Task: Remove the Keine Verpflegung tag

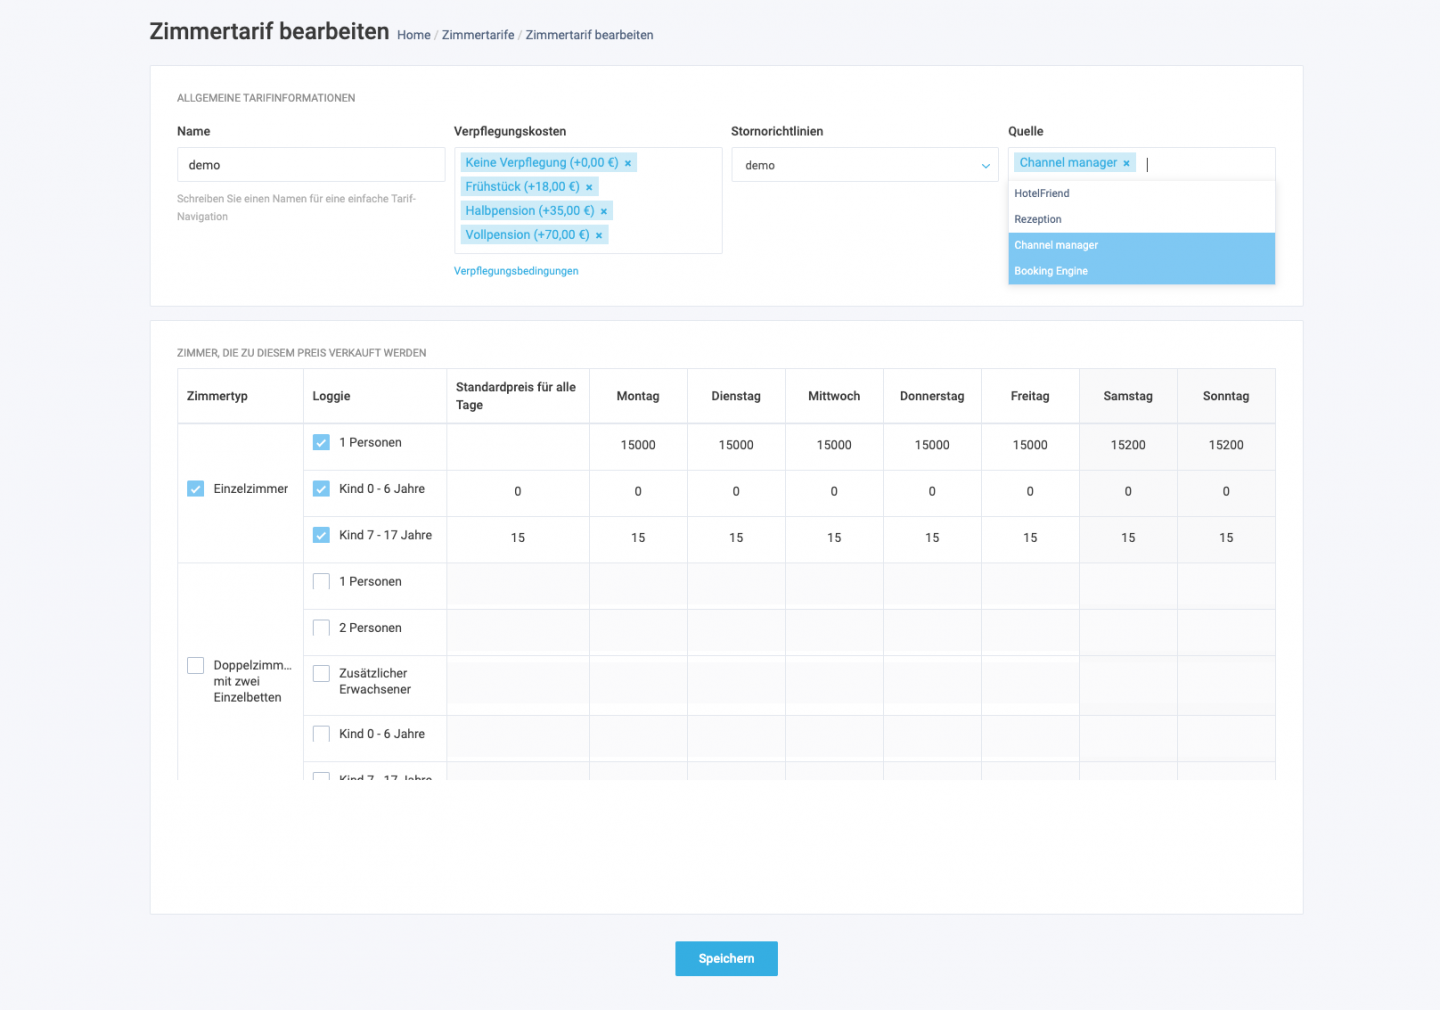Action: pos(628,163)
